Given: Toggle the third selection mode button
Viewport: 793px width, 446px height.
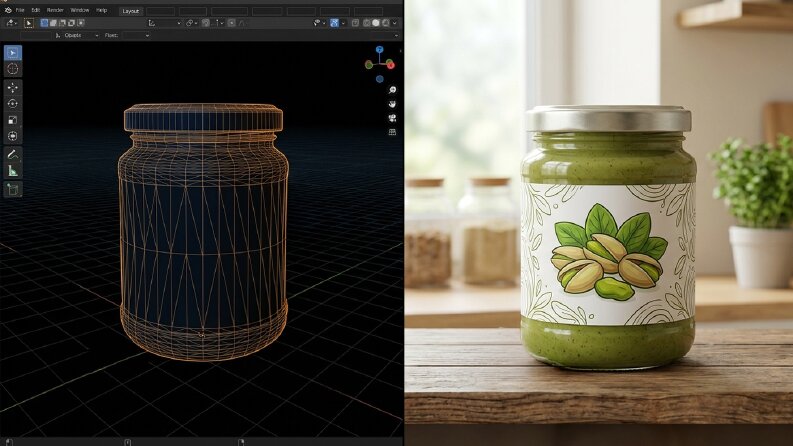Looking at the screenshot, I should click(x=62, y=23).
